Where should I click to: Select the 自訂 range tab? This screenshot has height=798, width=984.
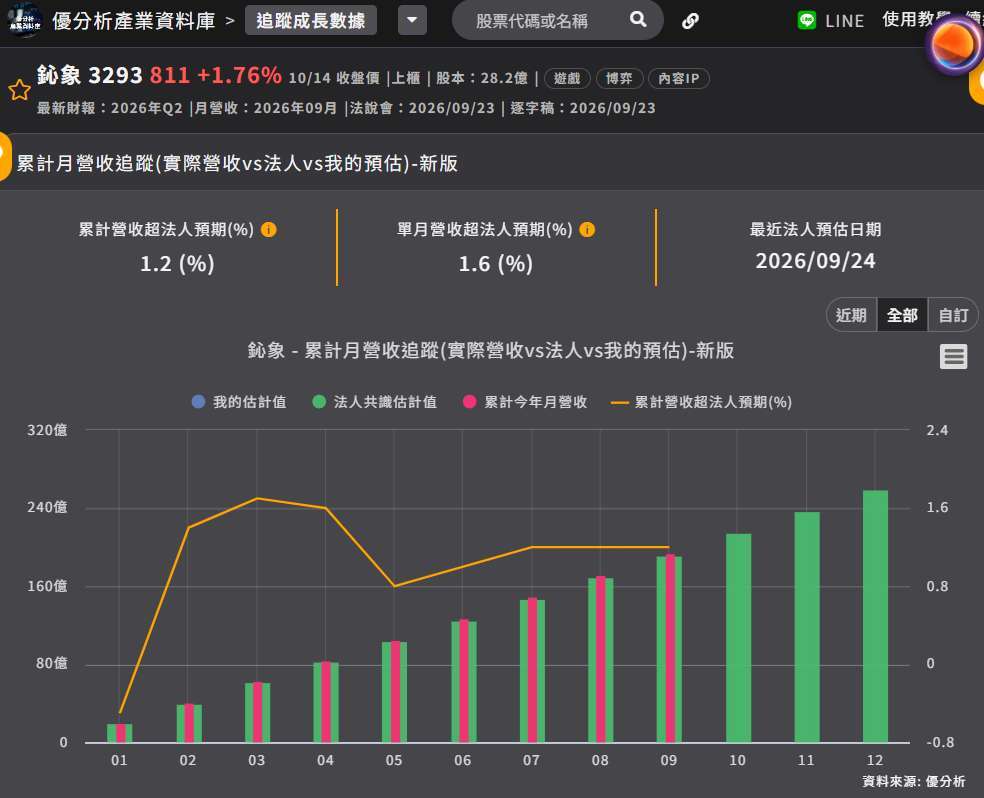coord(953,315)
